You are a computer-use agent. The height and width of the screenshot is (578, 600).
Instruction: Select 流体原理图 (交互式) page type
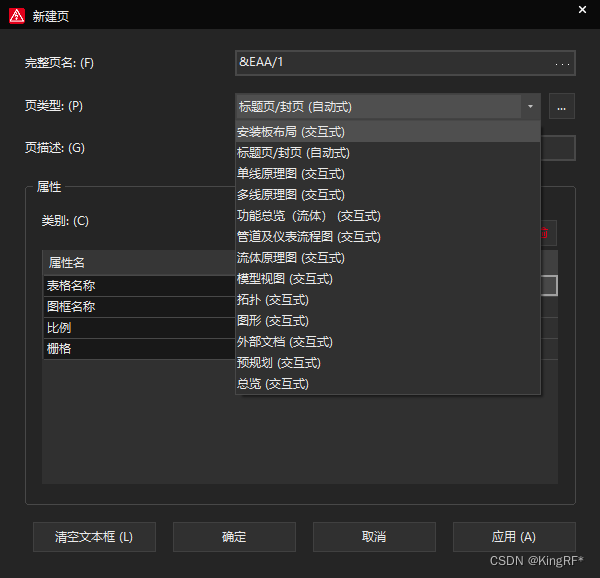290,258
